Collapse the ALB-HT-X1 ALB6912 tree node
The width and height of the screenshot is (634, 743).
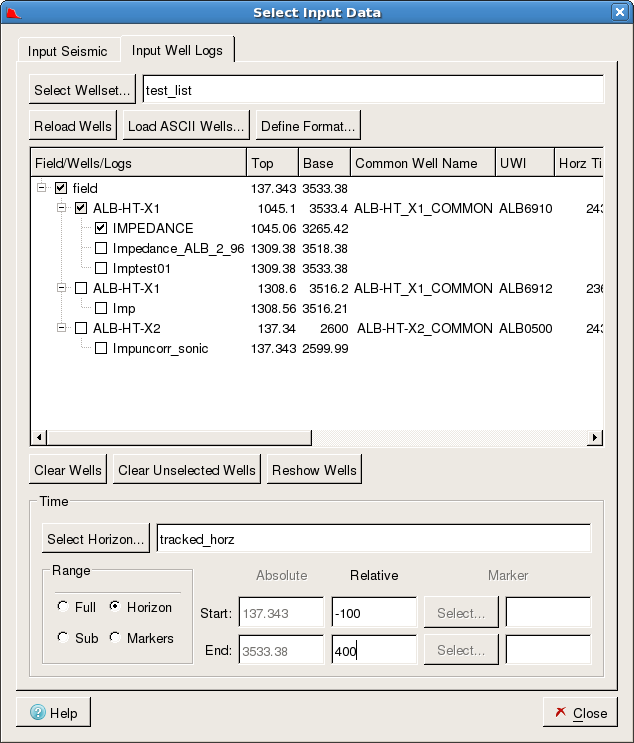tap(61, 288)
